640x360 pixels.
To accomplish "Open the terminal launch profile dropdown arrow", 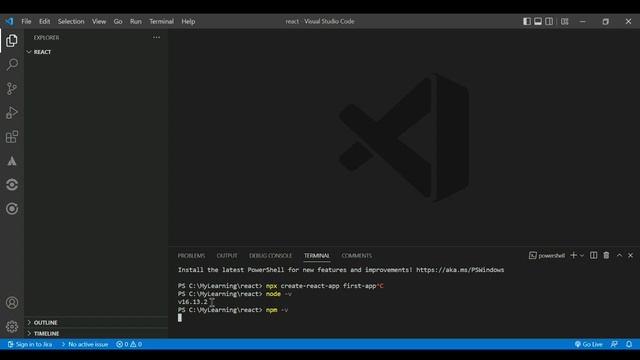I will coord(582,256).
